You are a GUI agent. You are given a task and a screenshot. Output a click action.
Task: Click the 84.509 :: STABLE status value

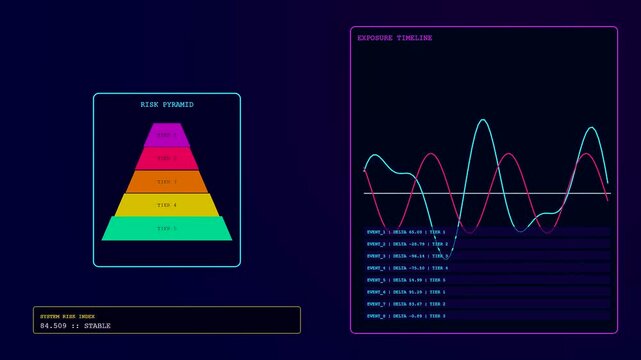75,326
